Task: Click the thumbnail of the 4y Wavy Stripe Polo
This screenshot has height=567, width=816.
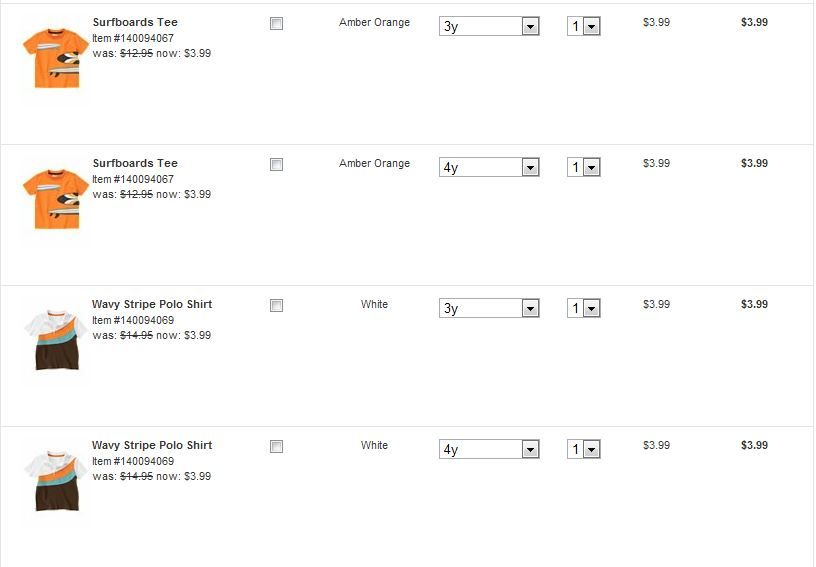Action: coord(55,481)
